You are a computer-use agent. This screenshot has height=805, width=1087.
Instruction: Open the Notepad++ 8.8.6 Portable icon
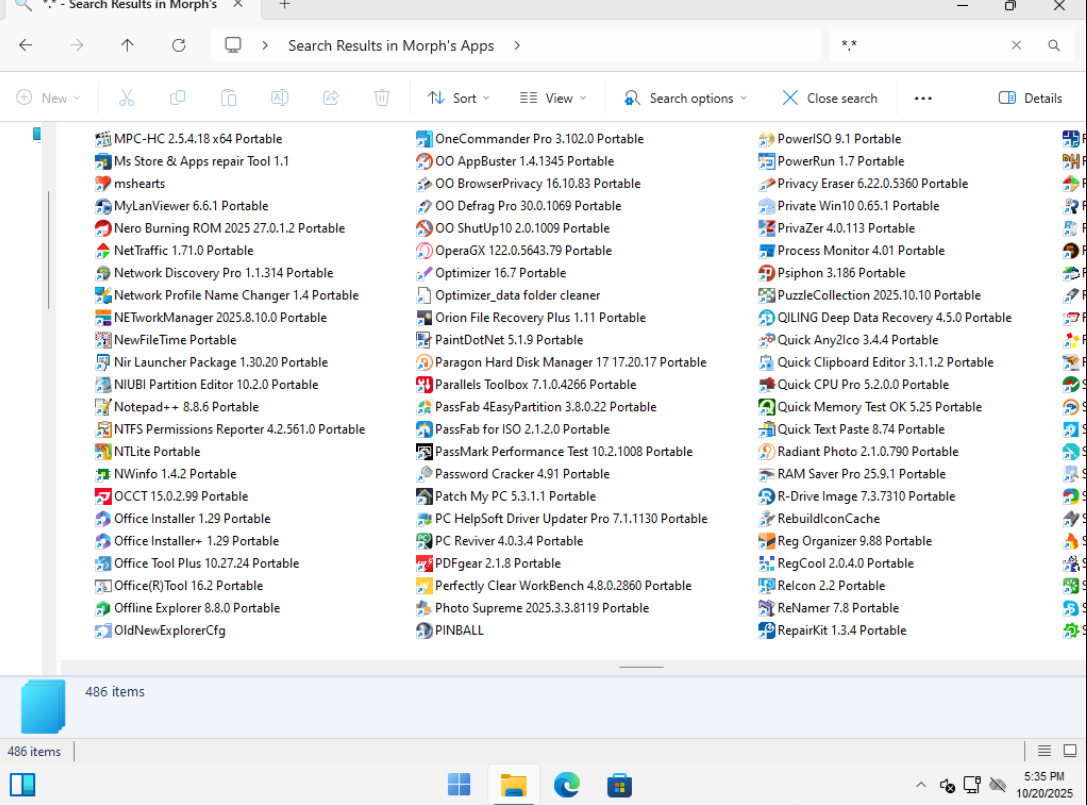(x=103, y=407)
